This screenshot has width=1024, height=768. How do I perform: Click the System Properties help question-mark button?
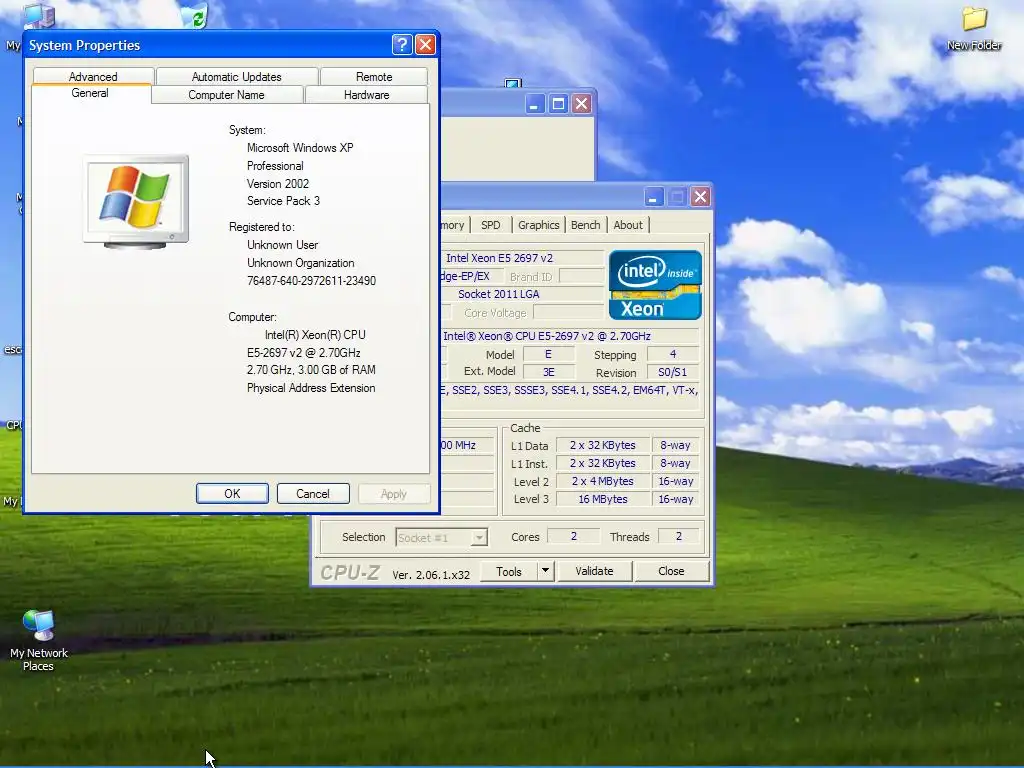click(402, 44)
